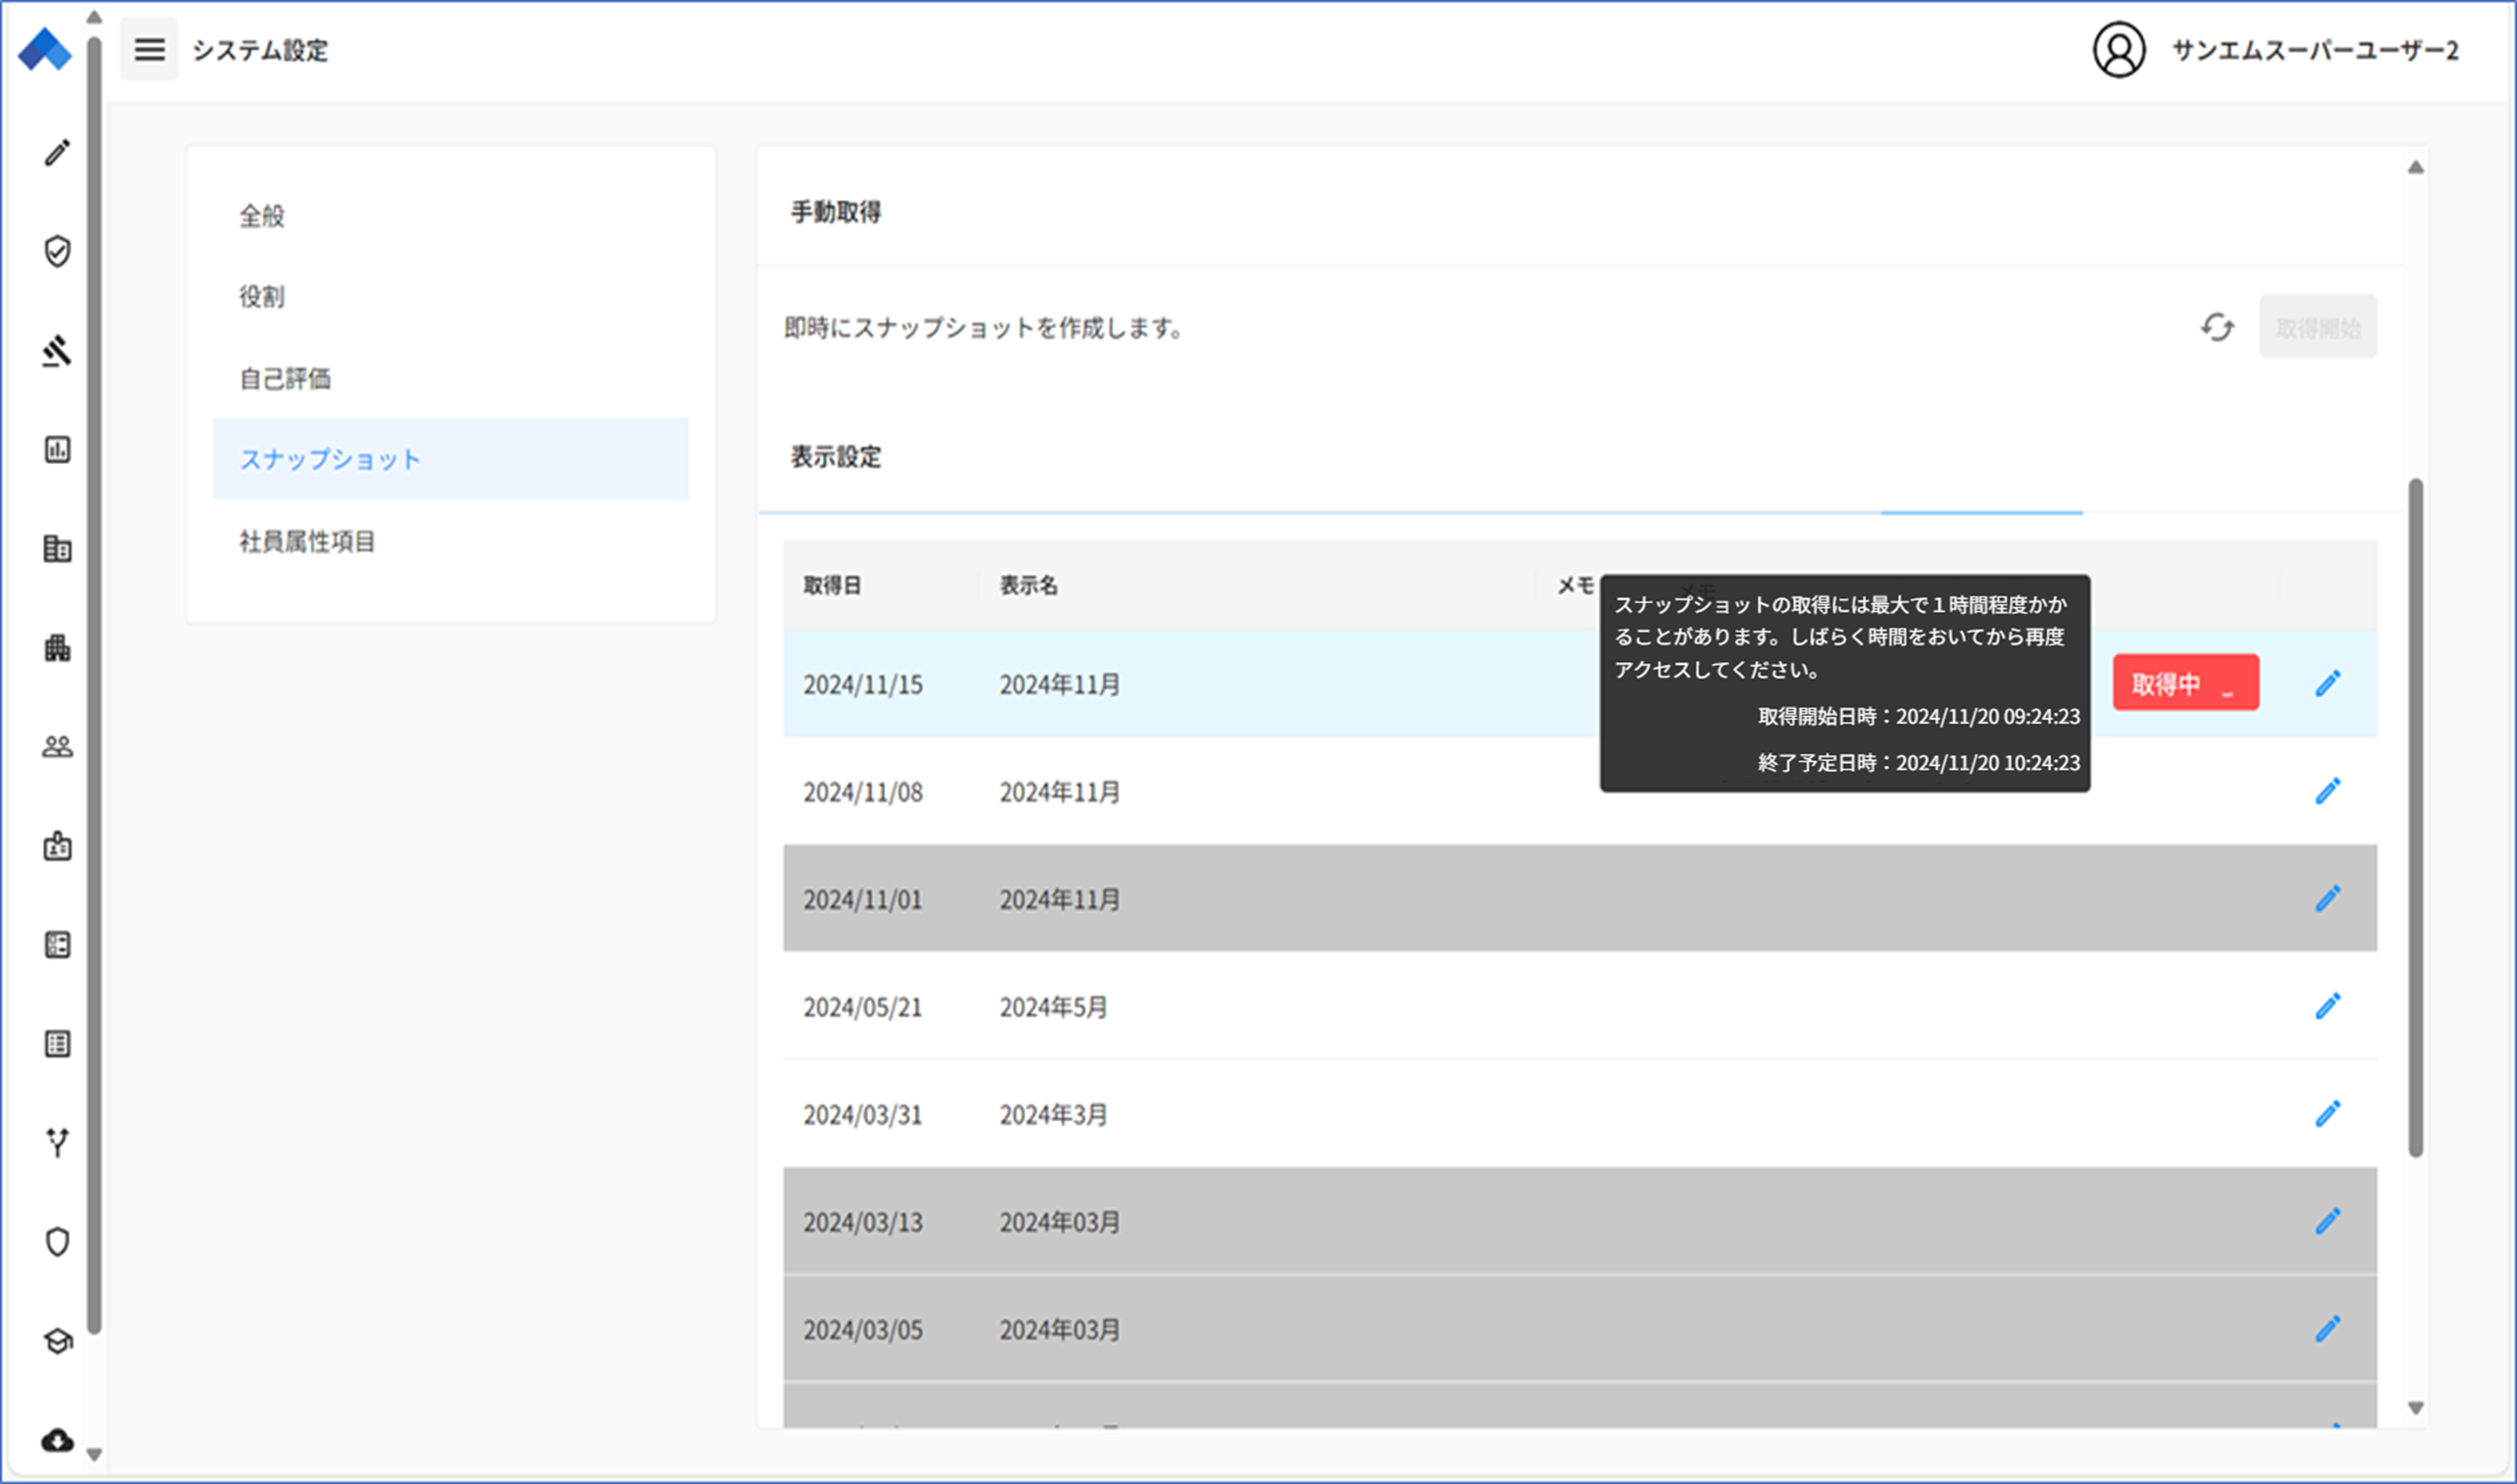Edit the 2024/11/08 snapshot row
2517x1484 pixels.
pyautogui.click(x=2327, y=791)
